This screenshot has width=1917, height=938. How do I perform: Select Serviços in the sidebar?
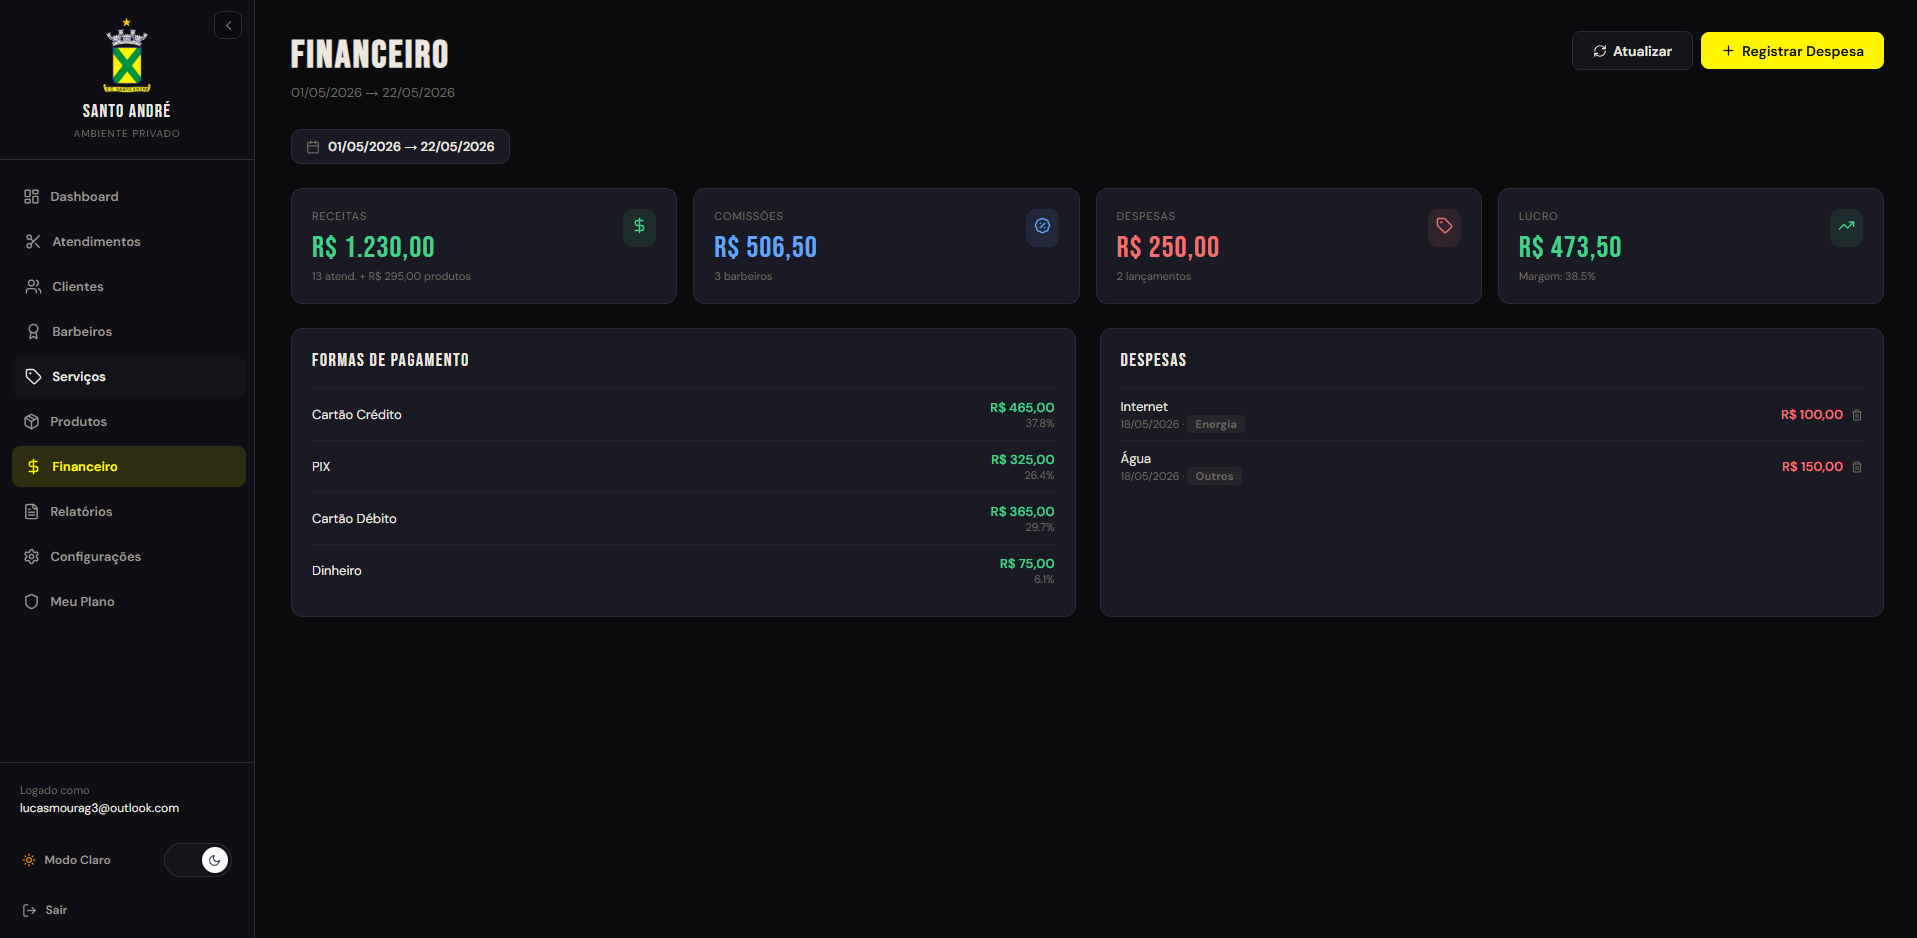click(x=129, y=377)
